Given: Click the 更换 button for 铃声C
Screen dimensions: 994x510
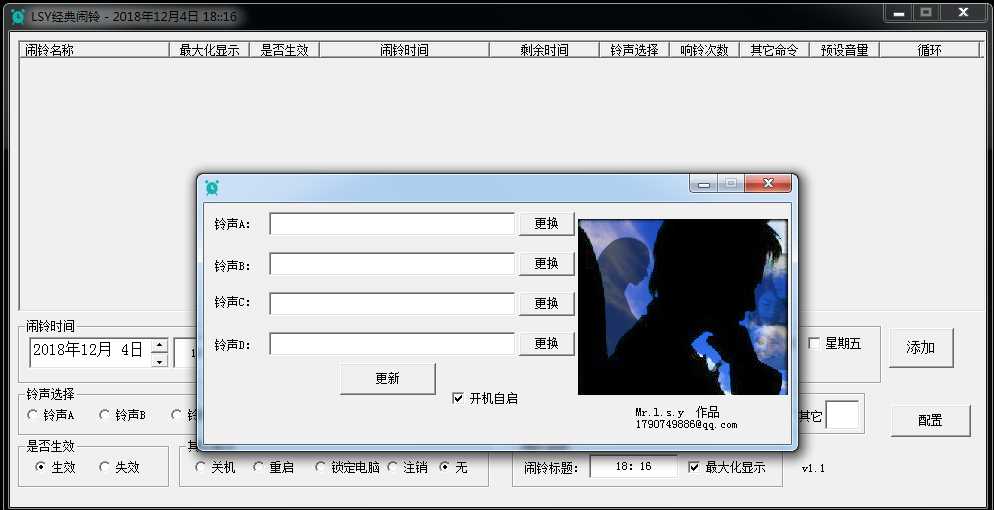Looking at the screenshot, I should point(546,303).
